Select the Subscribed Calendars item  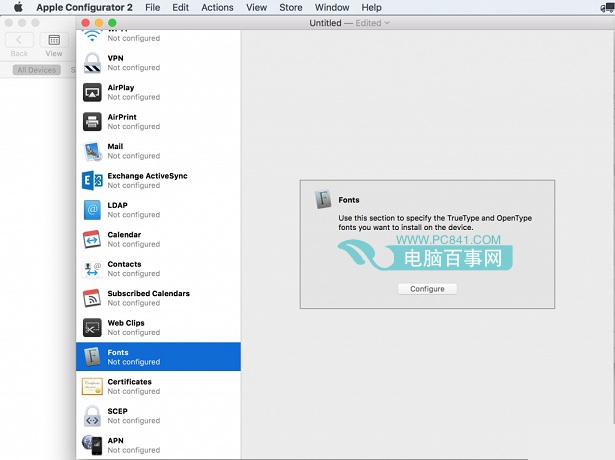148,298
